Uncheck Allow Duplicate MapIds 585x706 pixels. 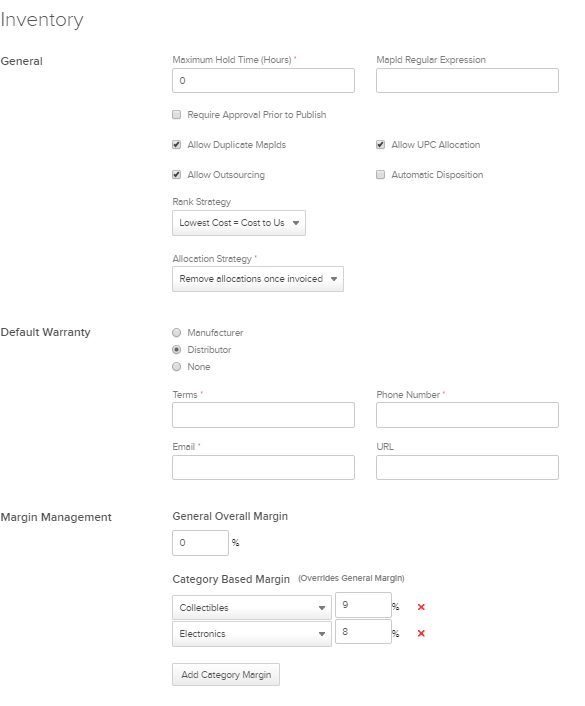177,145
